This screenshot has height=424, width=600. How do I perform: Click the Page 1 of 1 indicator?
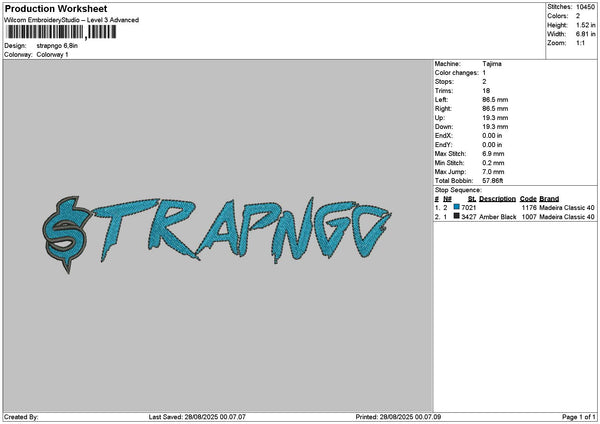click(579, 417)
